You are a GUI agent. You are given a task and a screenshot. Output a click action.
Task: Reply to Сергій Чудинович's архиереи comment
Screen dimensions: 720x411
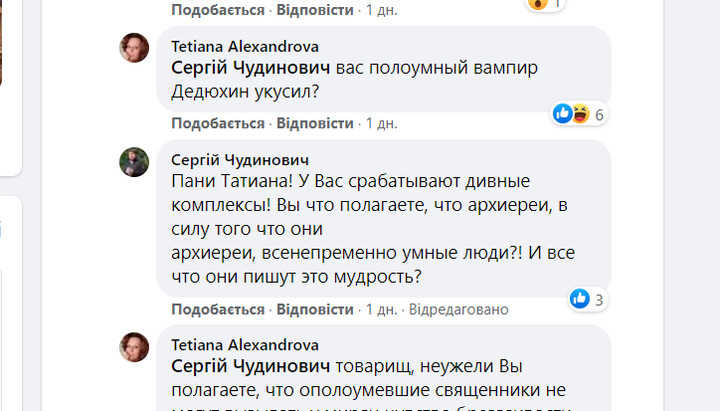pyautogui.click(x=315, y=310)
